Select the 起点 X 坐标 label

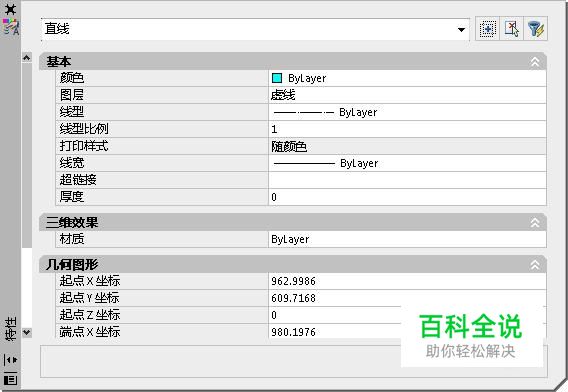pyautogui.click(x=90, y=281)
